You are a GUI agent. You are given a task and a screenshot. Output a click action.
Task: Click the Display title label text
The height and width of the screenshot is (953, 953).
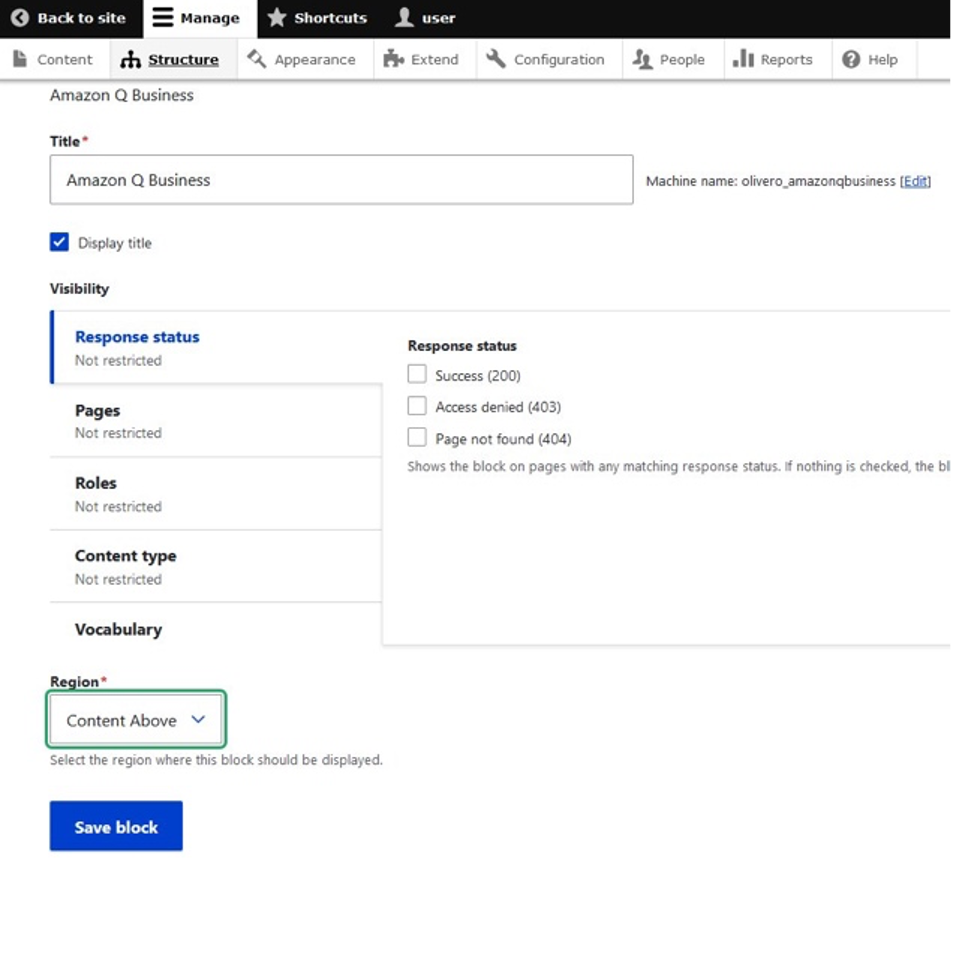pos(115,243)
